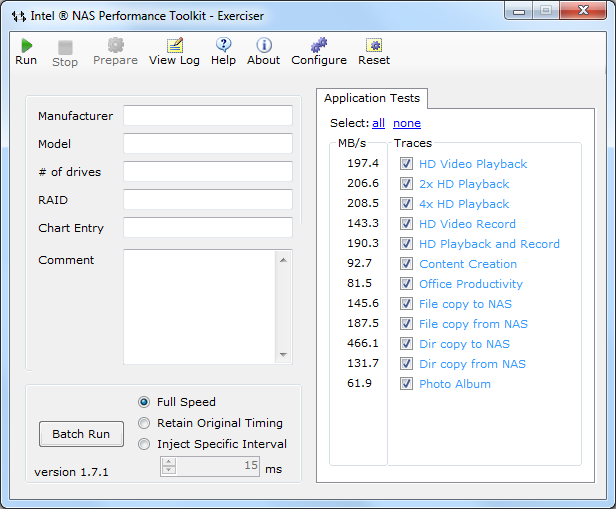Open the About info icon
This screenshot has height=509, width=616.
pyautogui.click(x=264, y=45)
